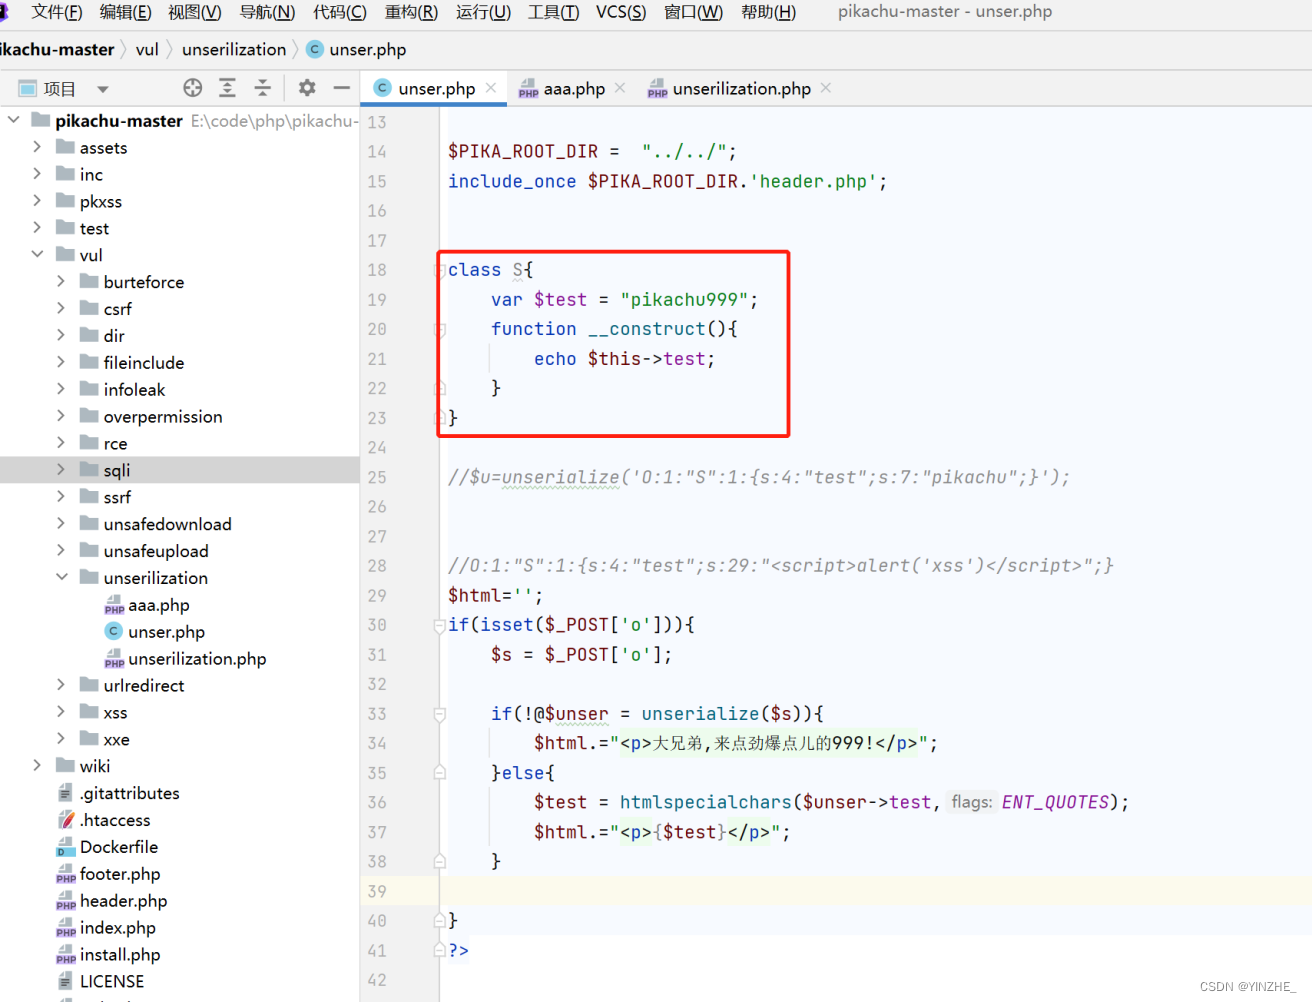Collapse the unserilization folder chevron
Image resolution: width=1312 pixels, height=1002 pixels.
point(61,578)
